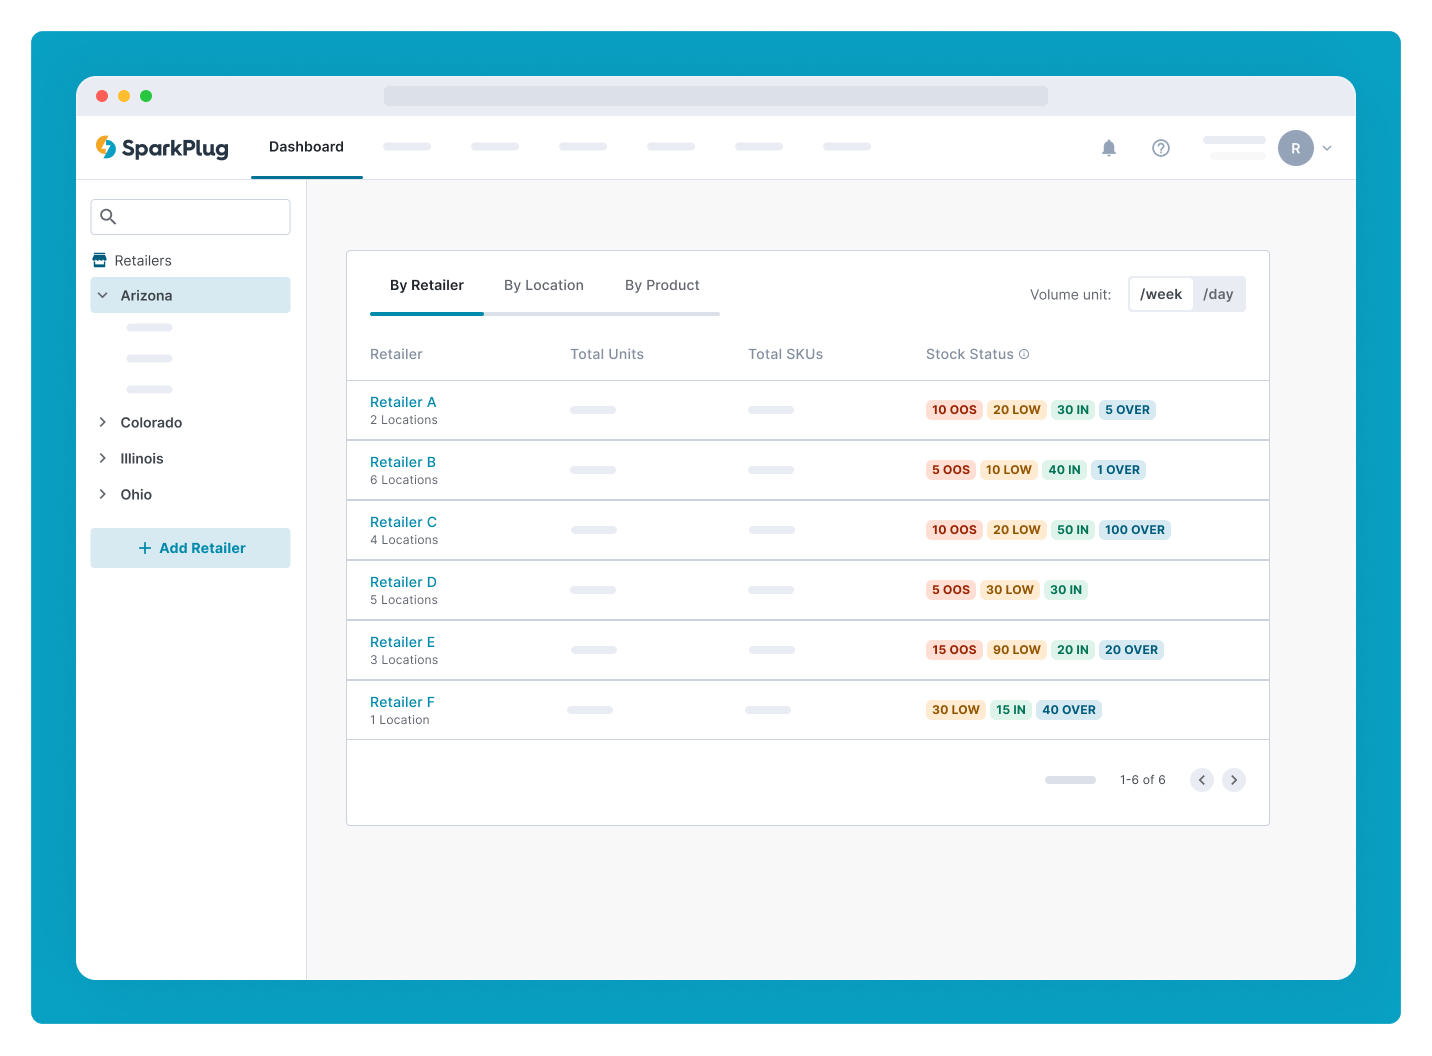
Task: Click the search magnifier icon
Action: (108, 216)
